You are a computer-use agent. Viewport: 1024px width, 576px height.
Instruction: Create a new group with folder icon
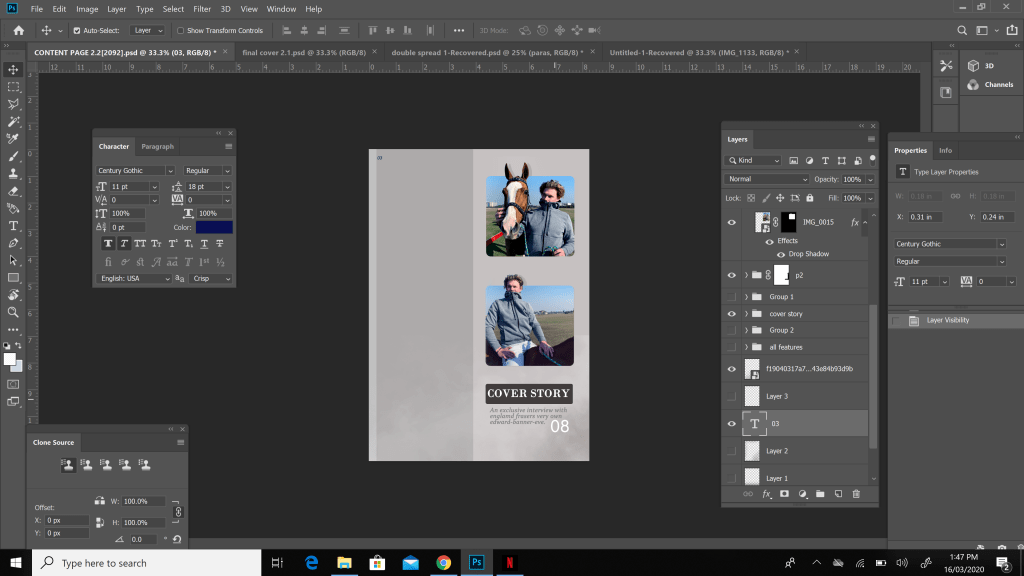click(x=820, y=494)
